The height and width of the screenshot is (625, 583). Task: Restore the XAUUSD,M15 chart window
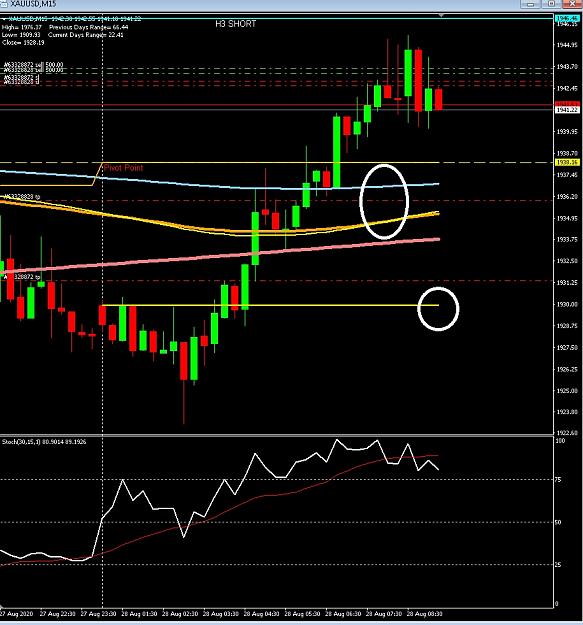coord(552,4)
